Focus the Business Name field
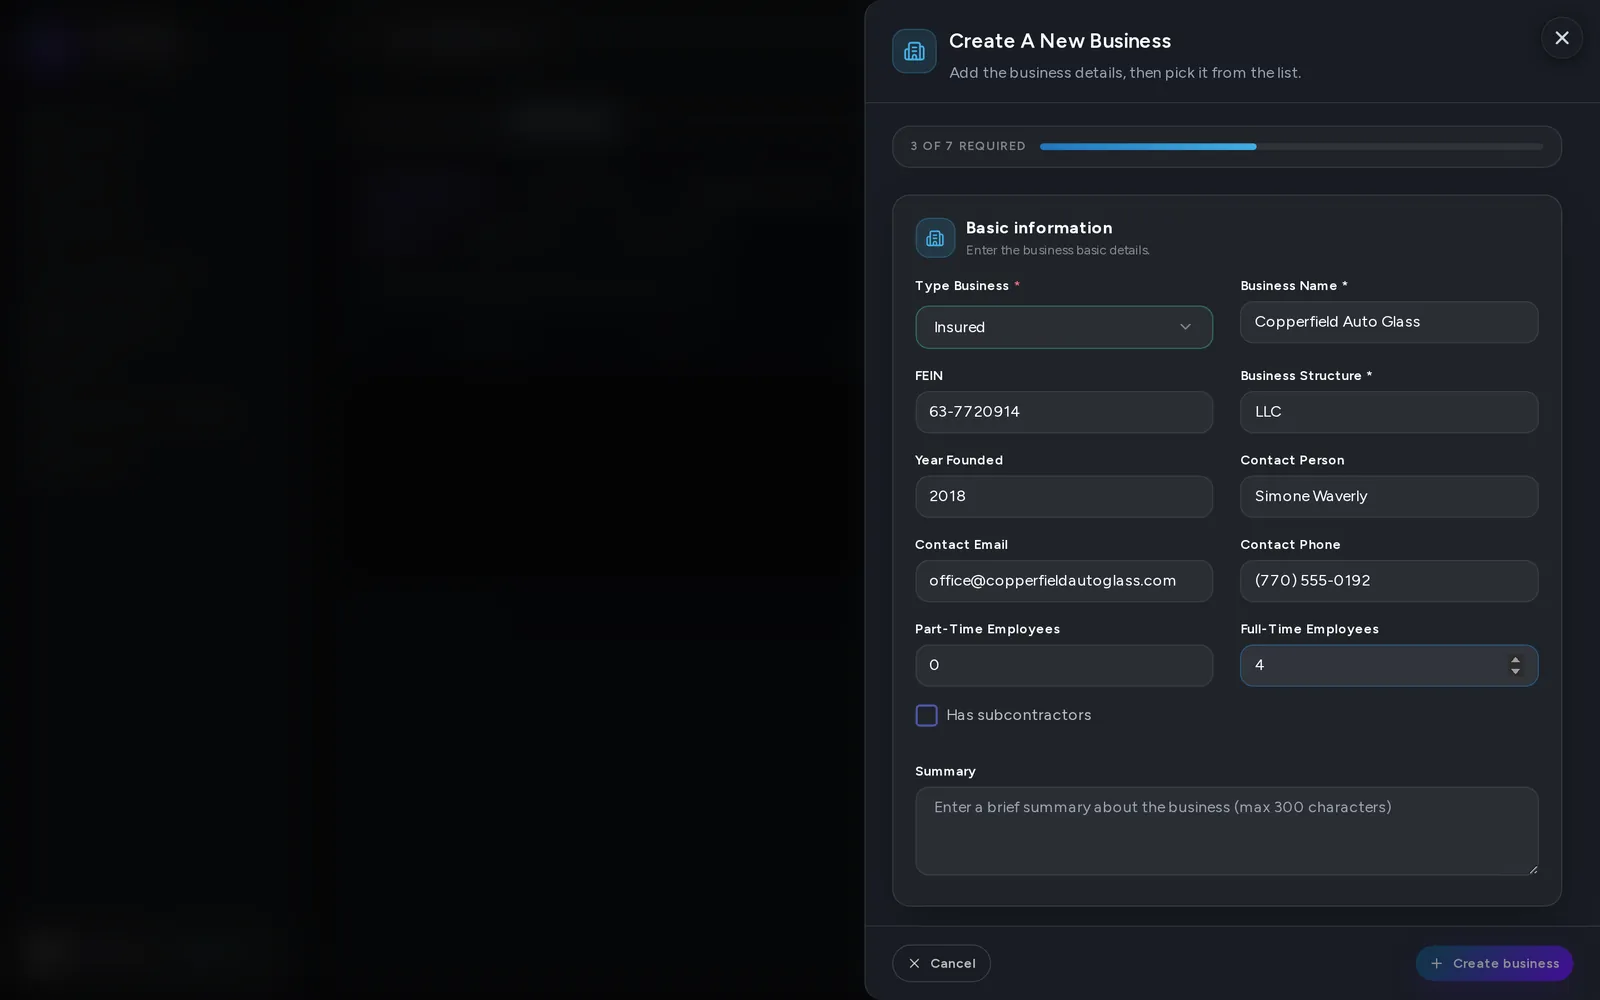1600x1000 pixels. (1389, 322)
